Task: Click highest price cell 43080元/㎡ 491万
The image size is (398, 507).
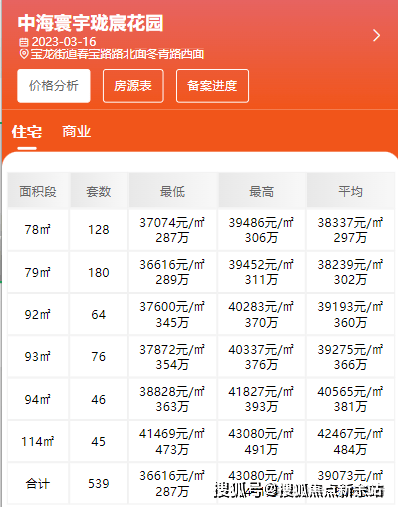Action: point(261,441)
